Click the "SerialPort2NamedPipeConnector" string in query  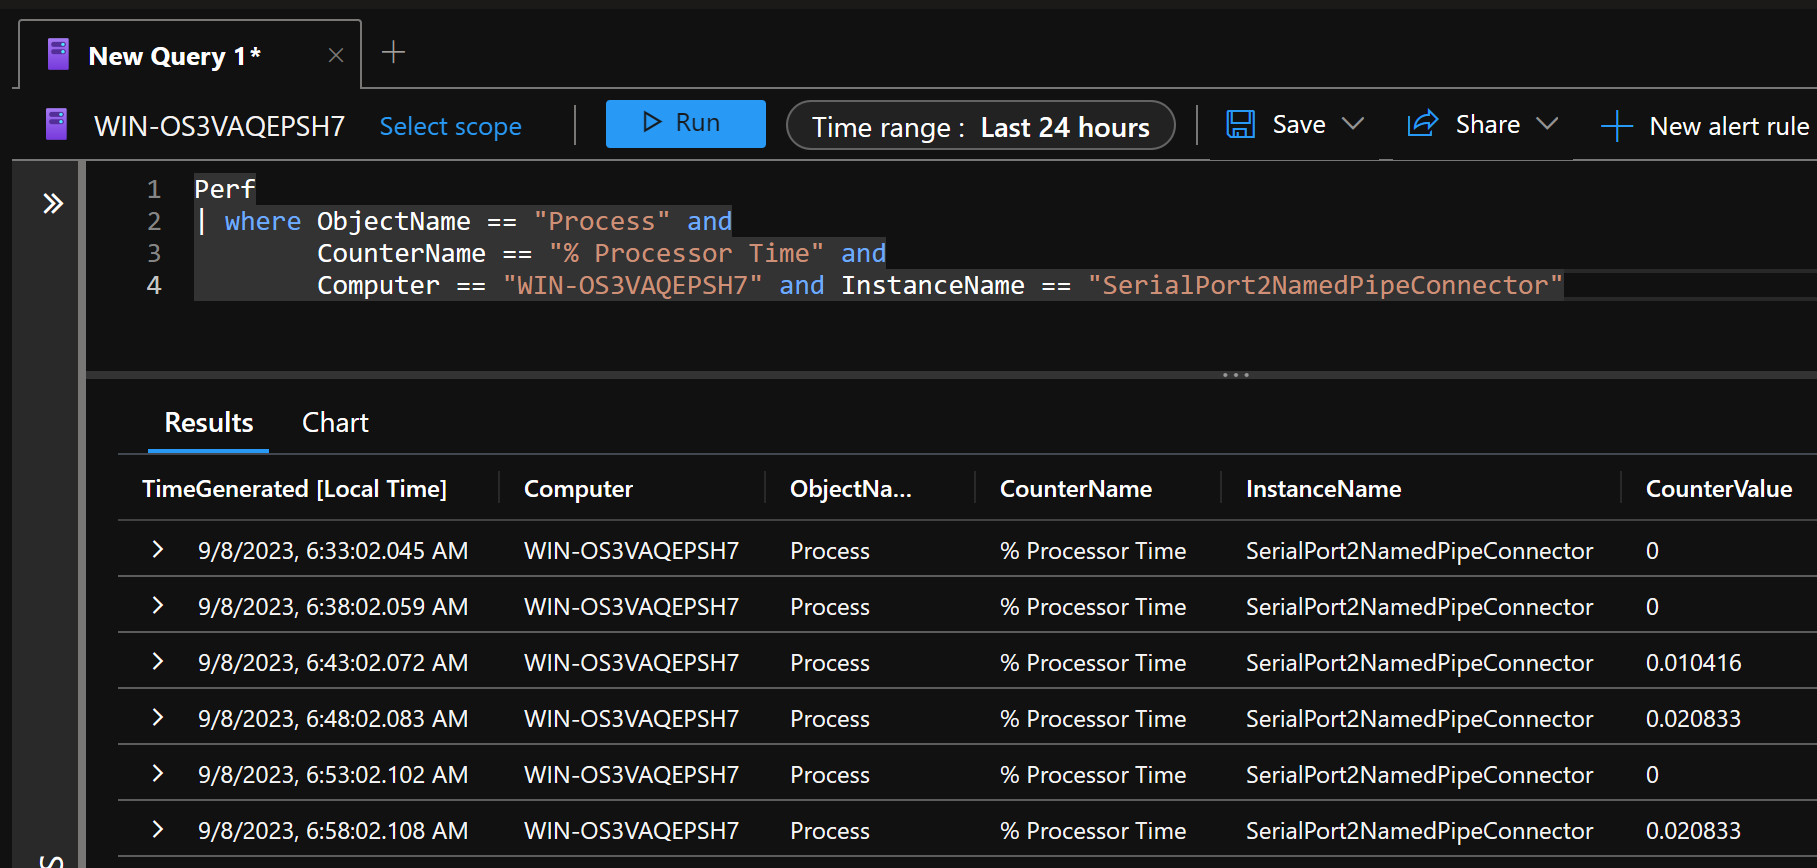(x=1325, y=285)
